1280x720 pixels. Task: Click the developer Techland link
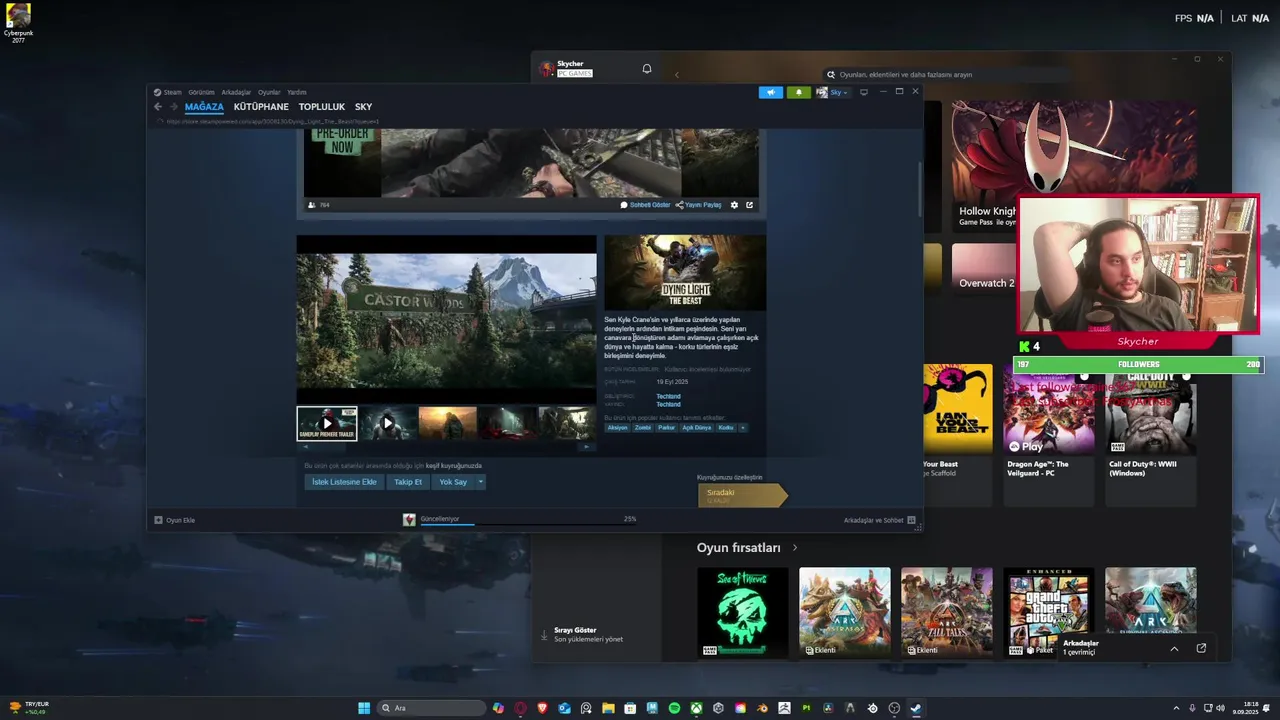pyautogui.click(x=668, y=397)
